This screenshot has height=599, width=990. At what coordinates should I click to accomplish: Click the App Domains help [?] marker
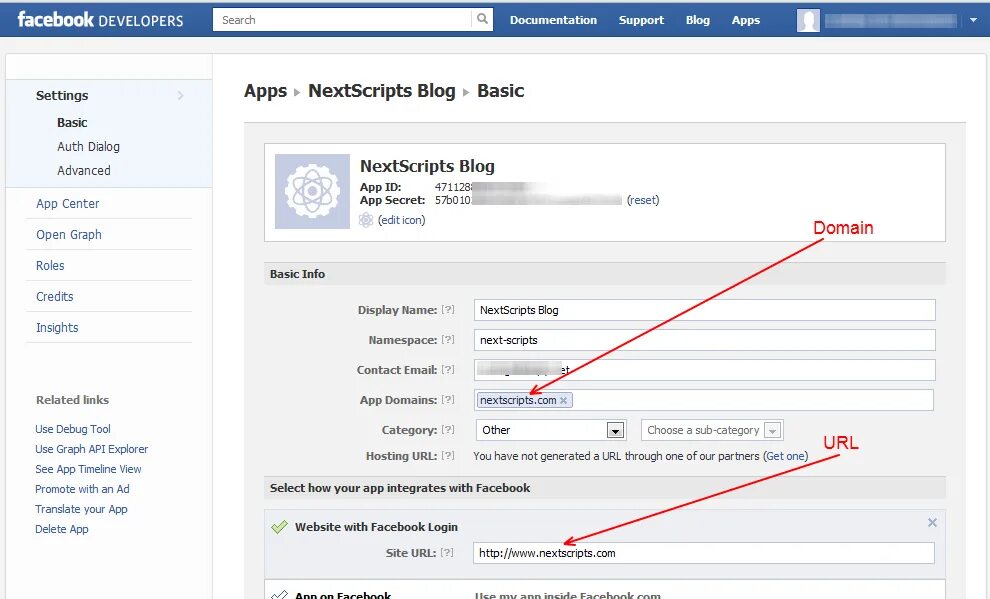[x=448, y=400]
